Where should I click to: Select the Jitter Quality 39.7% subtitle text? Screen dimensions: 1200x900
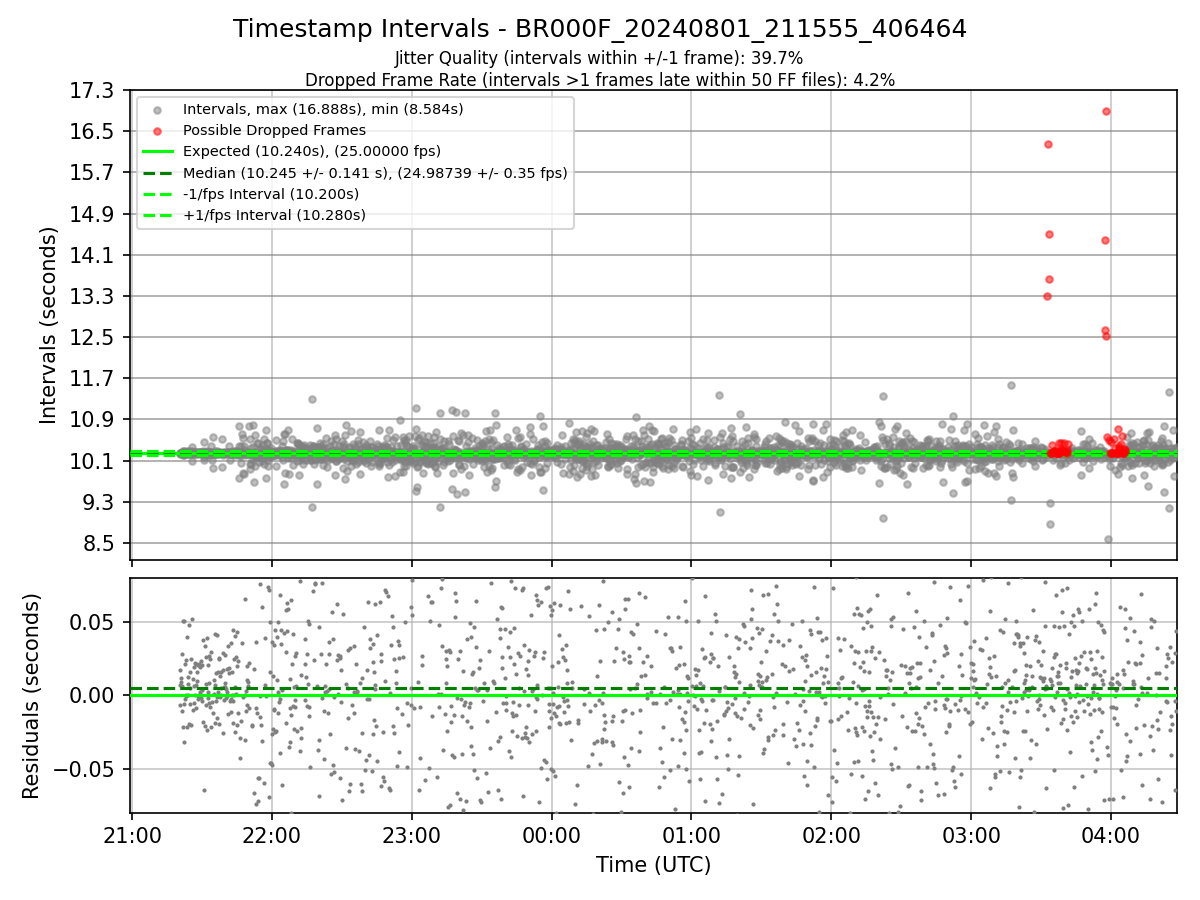coord(599,58)
